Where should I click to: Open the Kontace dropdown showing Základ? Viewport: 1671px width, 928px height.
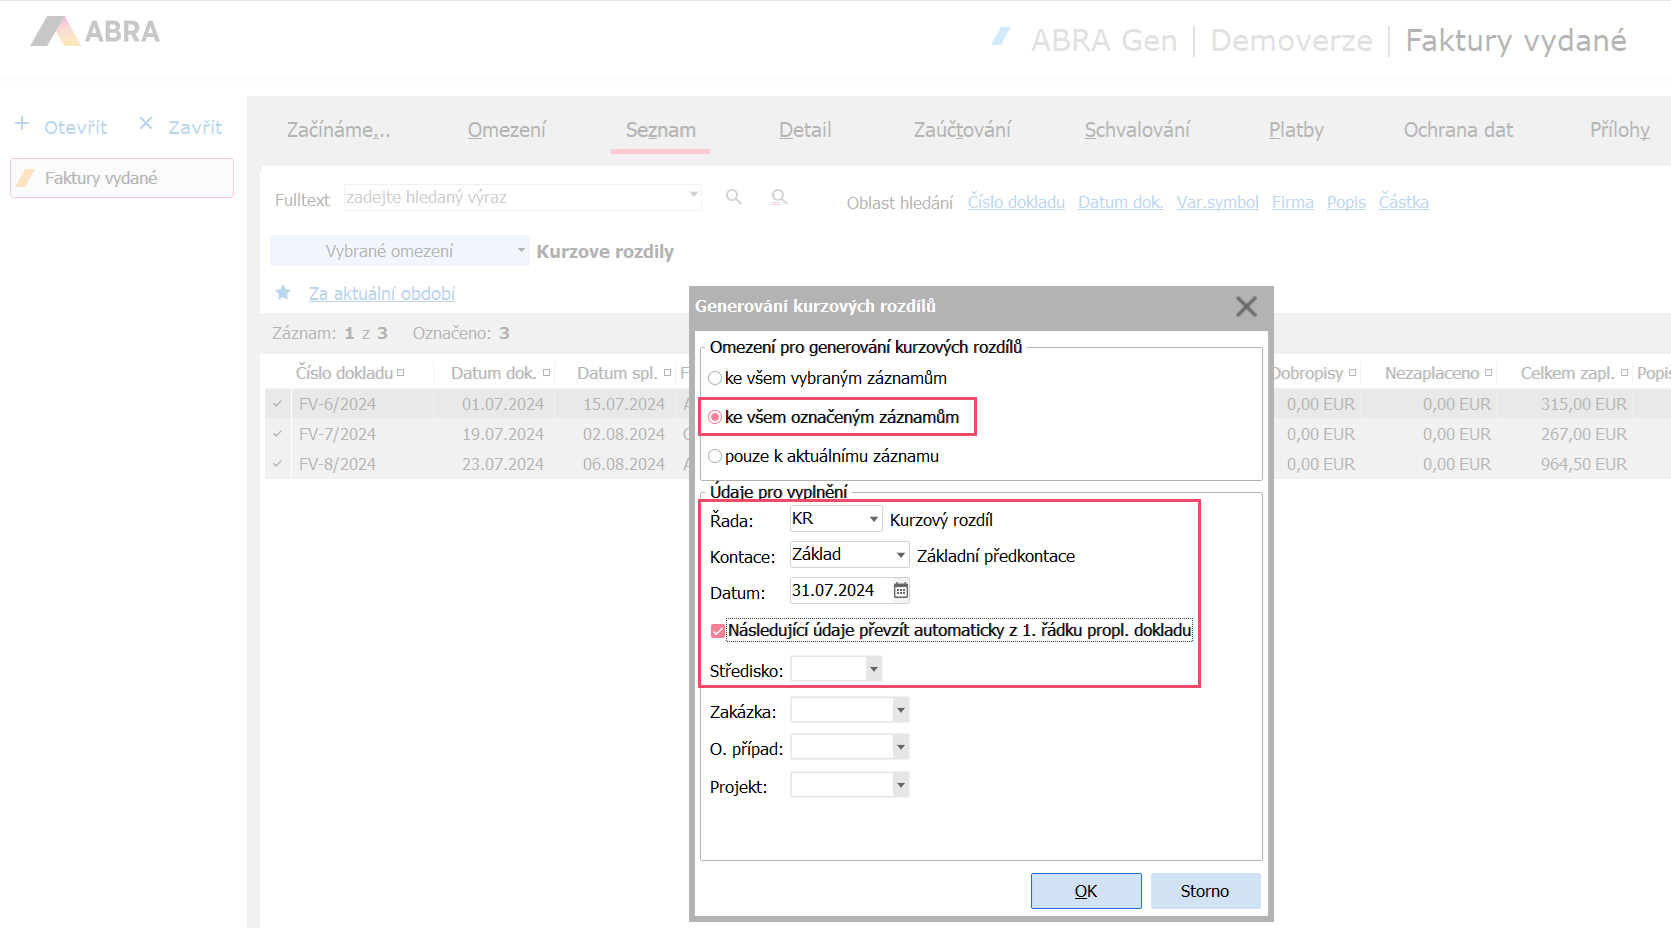900,555
